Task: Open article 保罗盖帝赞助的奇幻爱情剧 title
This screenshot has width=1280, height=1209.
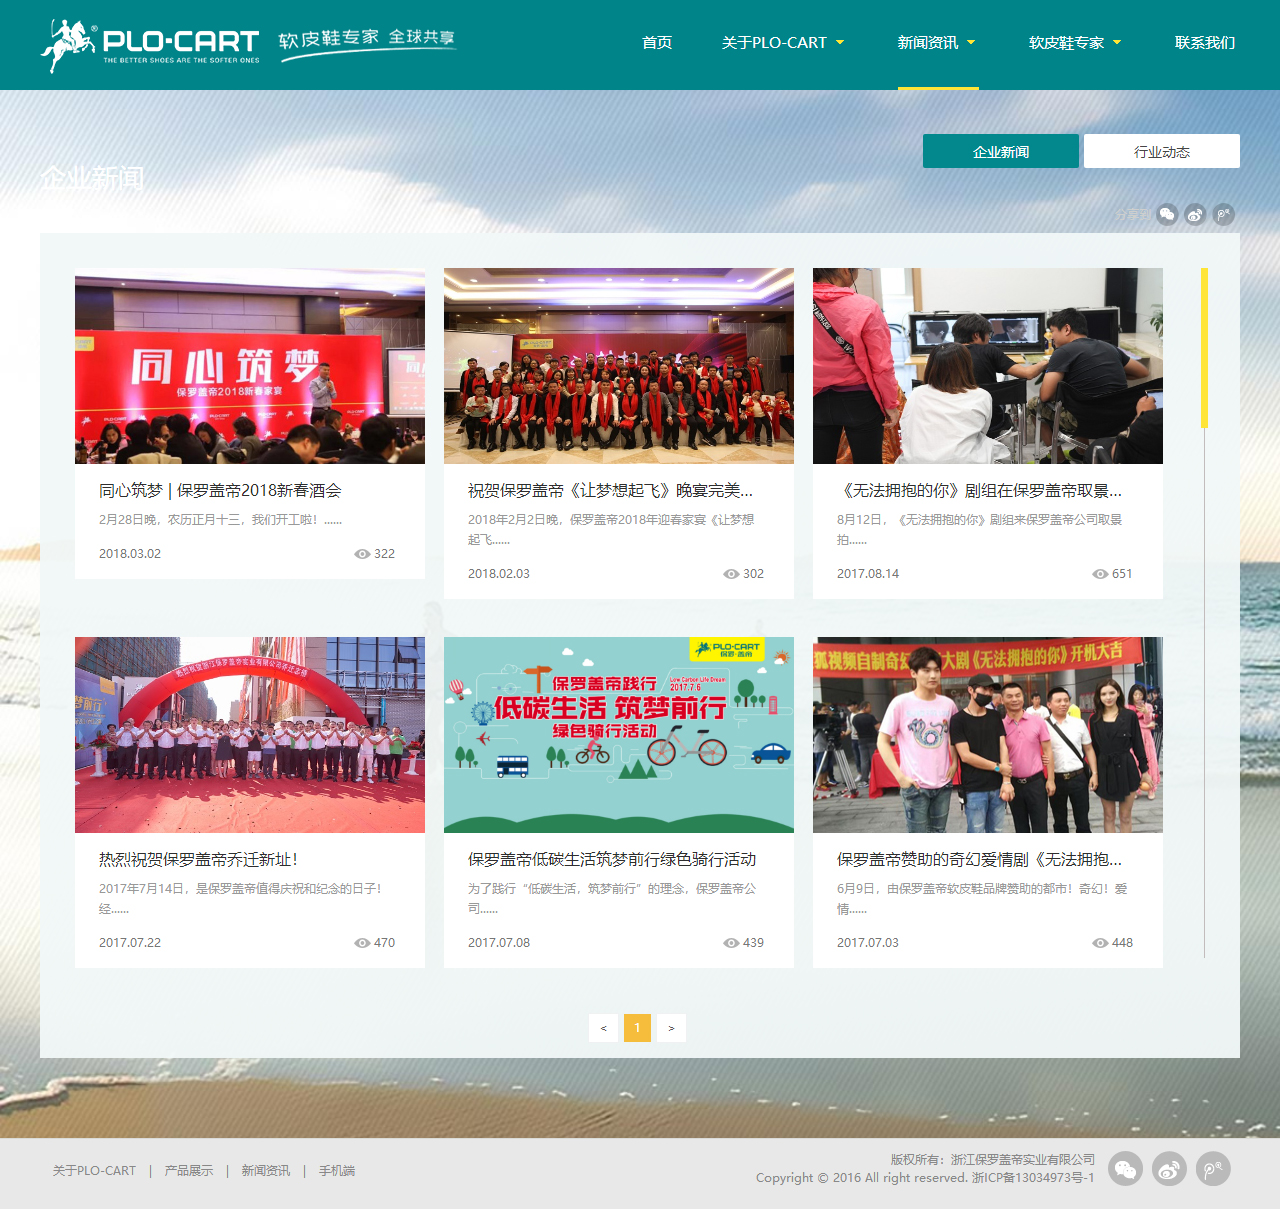Action: click(x=979, y=859)
